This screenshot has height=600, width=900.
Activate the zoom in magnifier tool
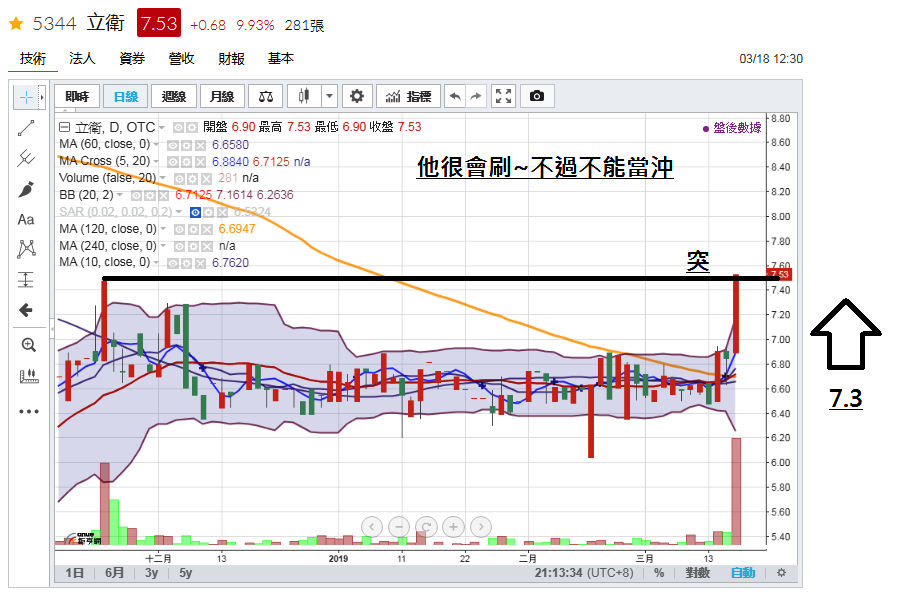click(x=28, y=344)
